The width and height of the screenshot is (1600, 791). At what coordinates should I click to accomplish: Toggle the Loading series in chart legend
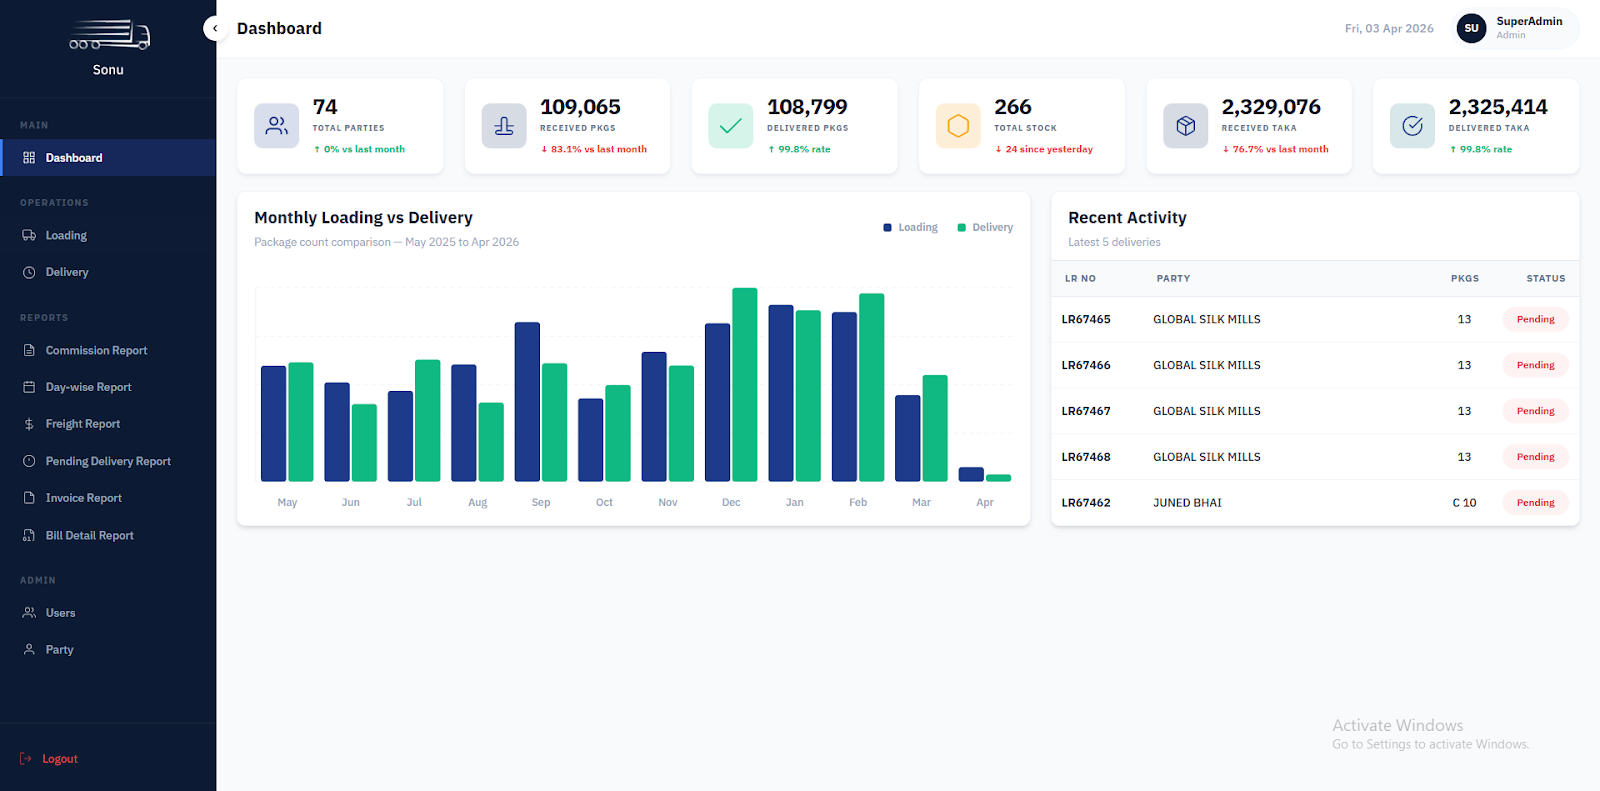click(910, 228)
